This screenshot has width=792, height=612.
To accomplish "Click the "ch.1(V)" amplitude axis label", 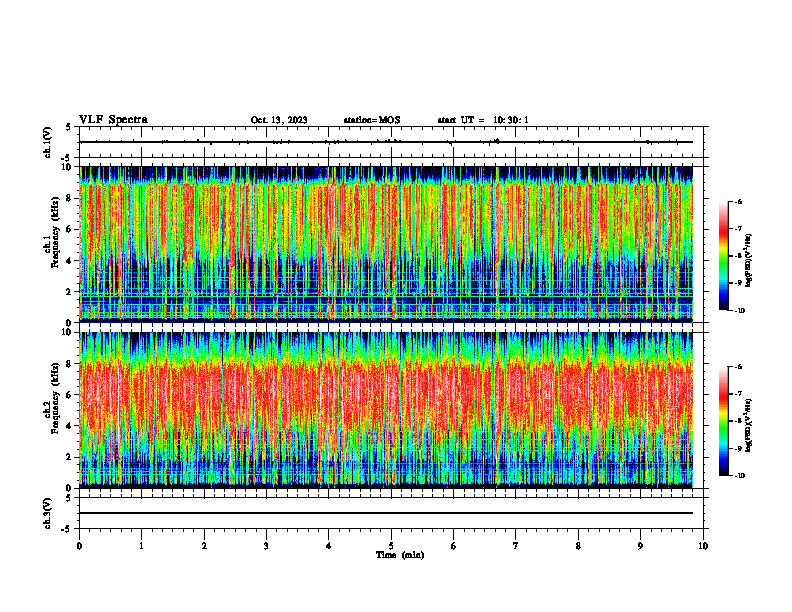I will coord(47,142).
